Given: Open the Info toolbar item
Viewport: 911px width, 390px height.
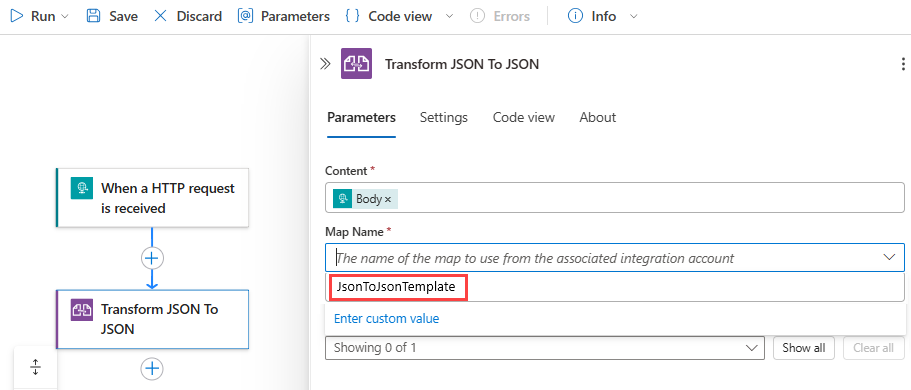Looking at the screenshot, I should (591, 16).
